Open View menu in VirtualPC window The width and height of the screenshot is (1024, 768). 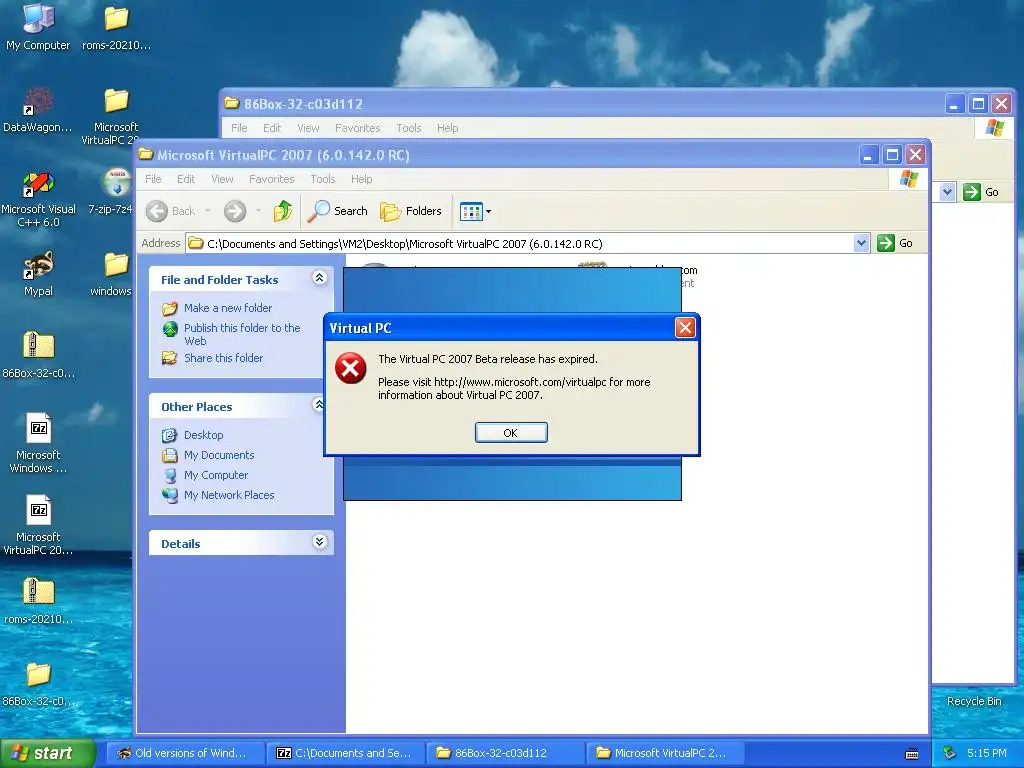(222, 179)
